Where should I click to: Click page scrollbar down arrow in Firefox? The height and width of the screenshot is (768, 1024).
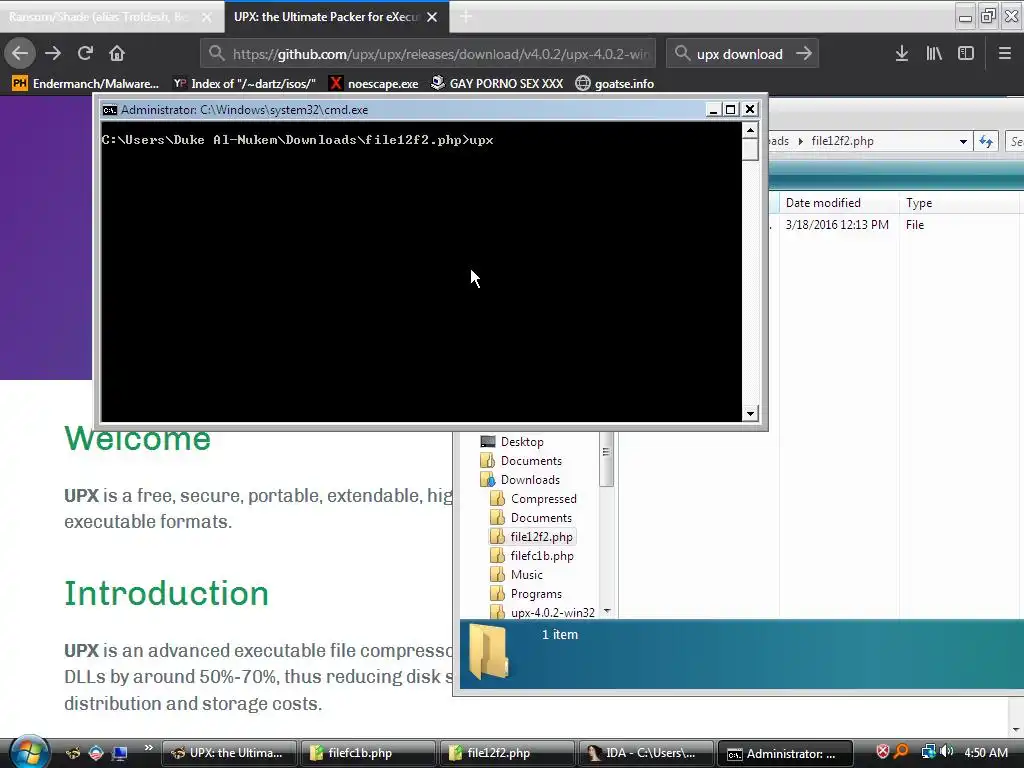pos(1016,729)
